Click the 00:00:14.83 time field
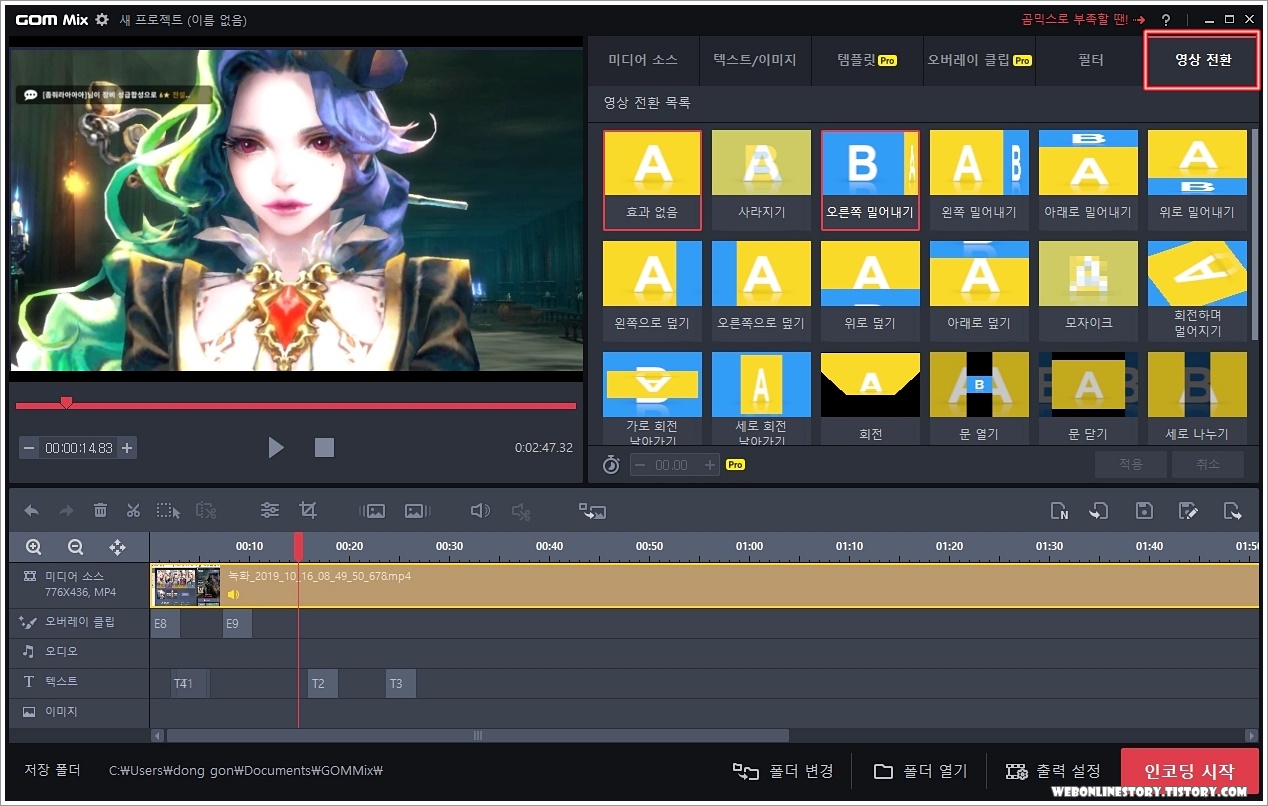 click(x=79, y=448)
